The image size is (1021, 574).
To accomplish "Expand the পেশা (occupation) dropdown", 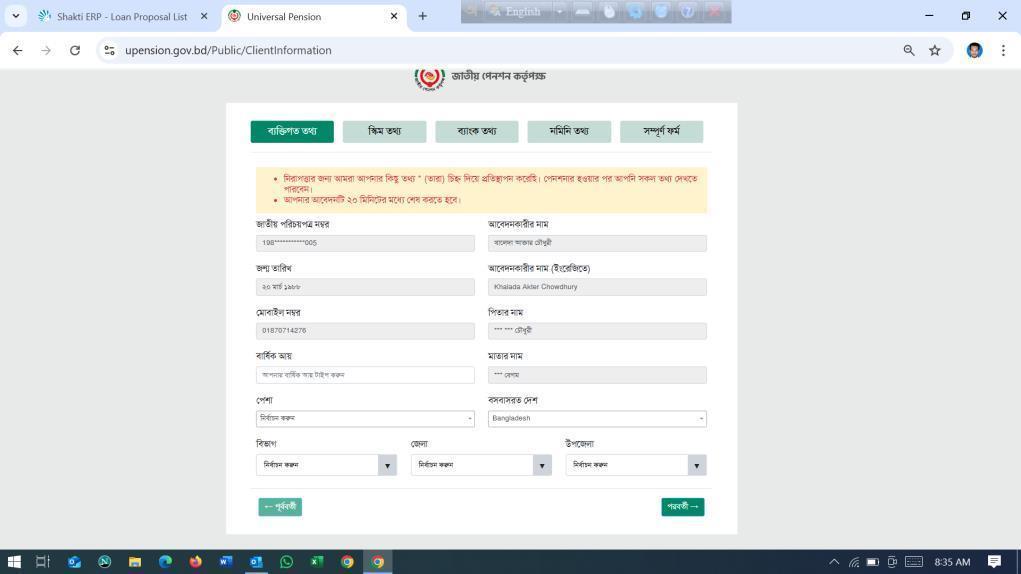I will [x=365, y=419].
